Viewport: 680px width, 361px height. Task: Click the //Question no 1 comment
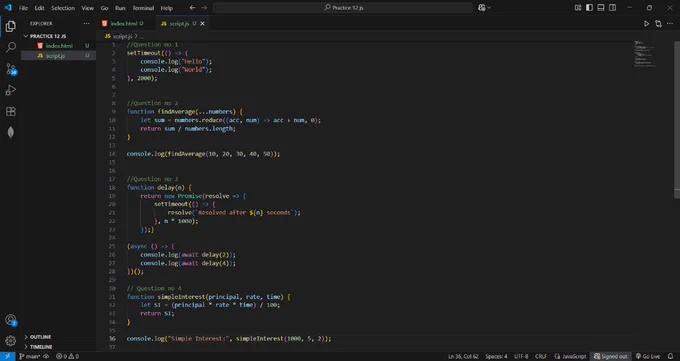[x=152, y=45]
